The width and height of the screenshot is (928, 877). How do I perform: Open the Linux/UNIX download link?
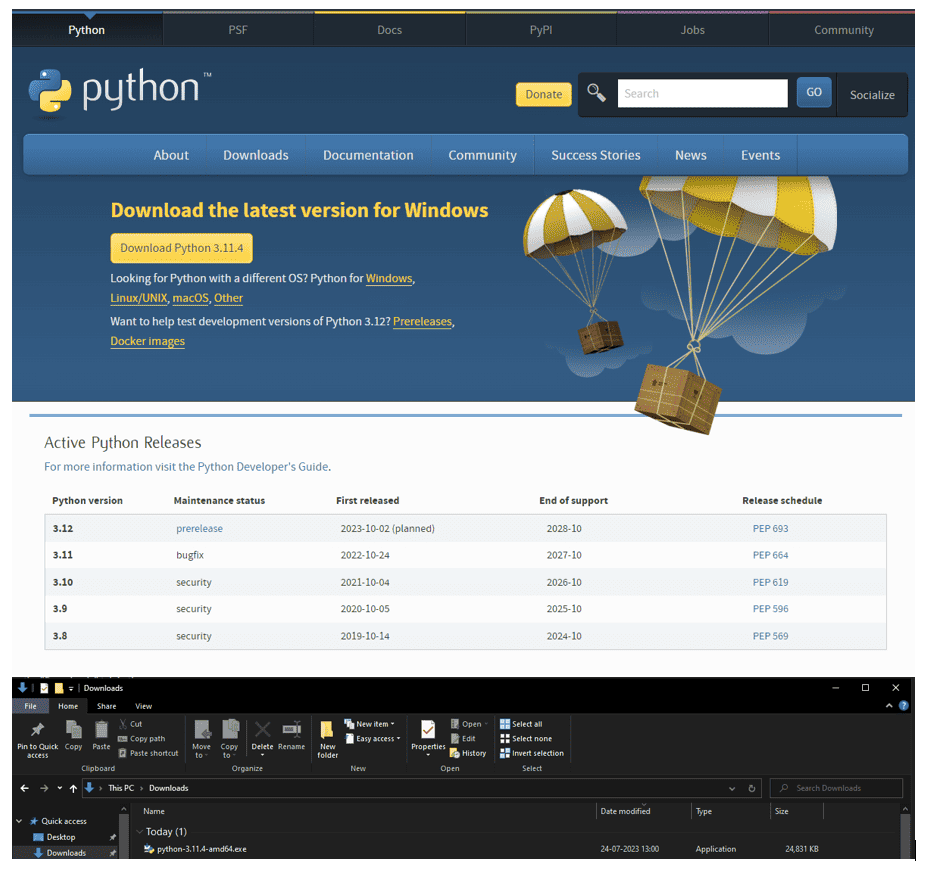(138, 298)
